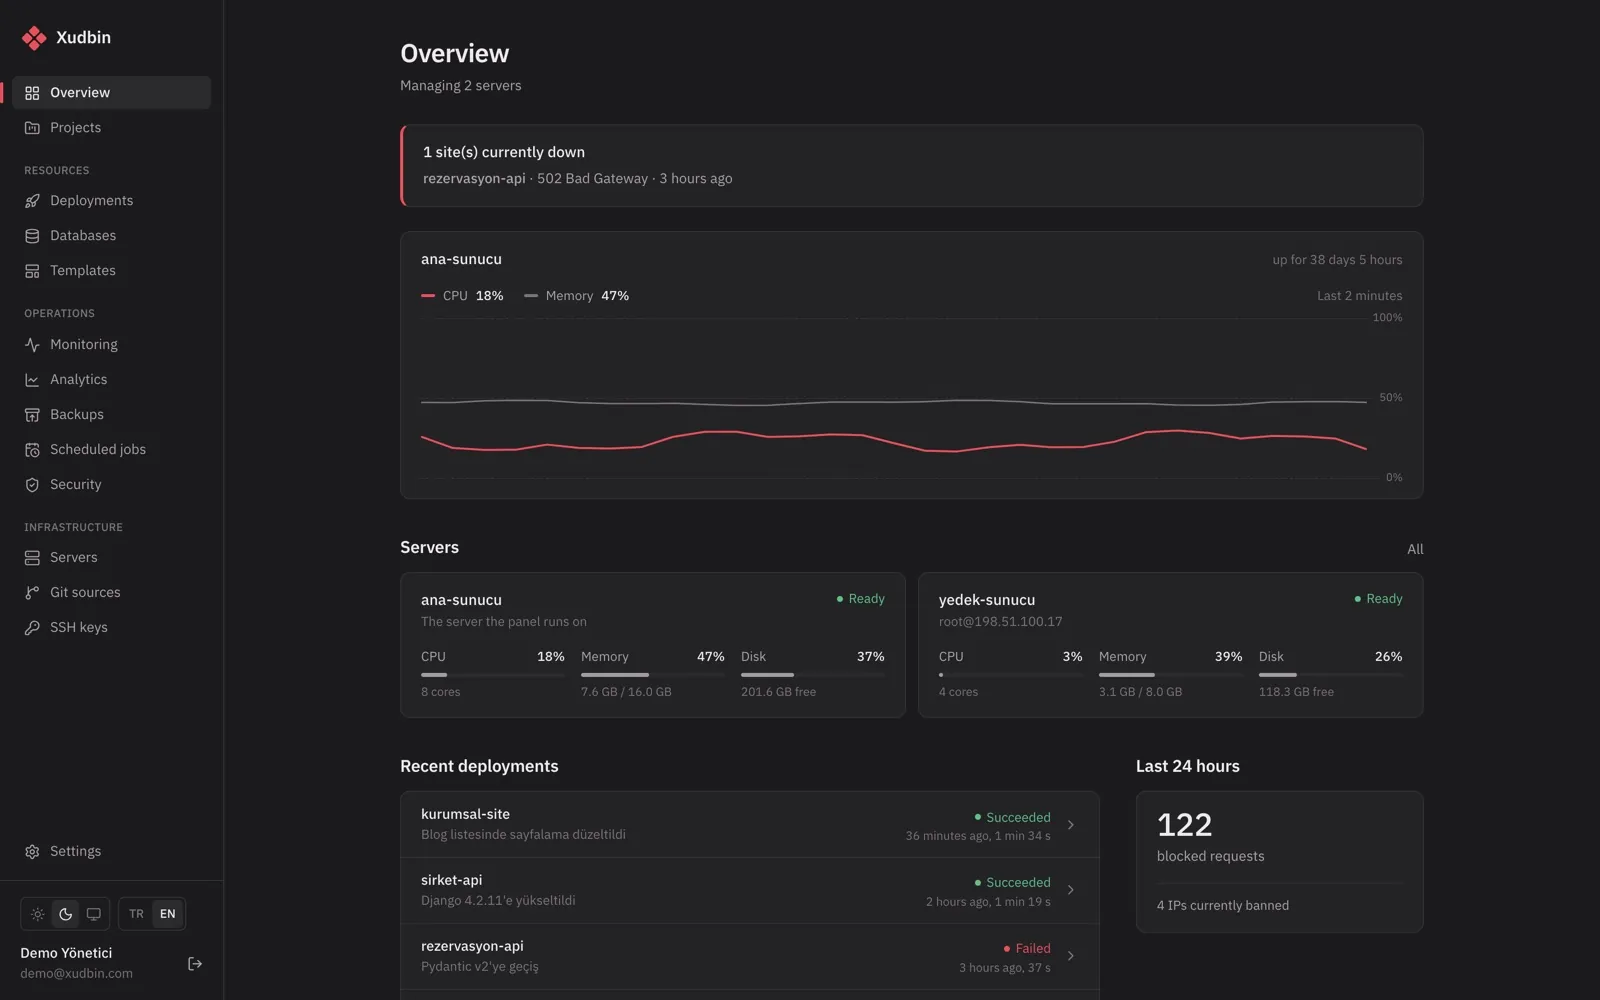Click the Xudbin logo icon

click(x=34, y=38)
